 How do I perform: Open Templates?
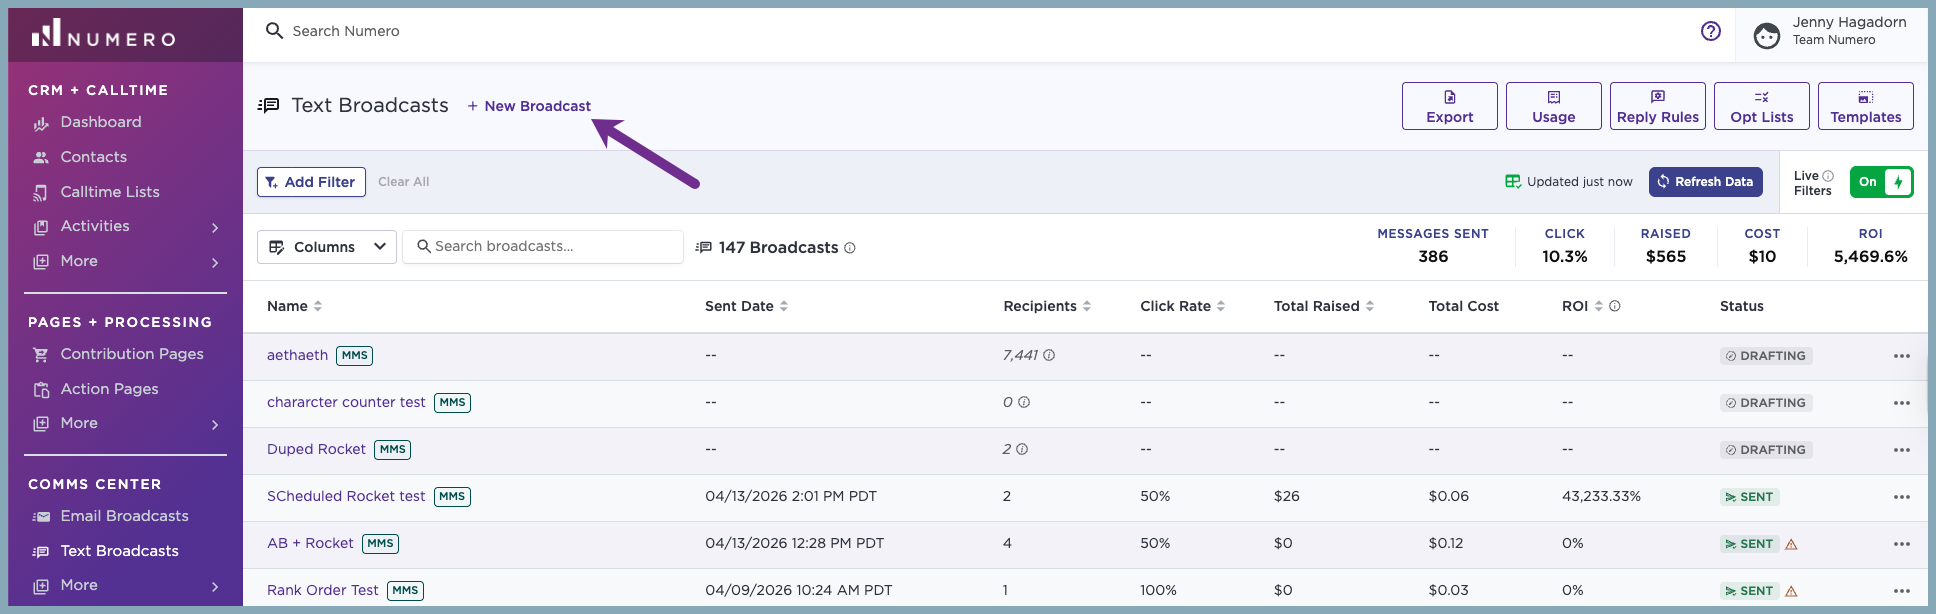[x=1866, y=106]
